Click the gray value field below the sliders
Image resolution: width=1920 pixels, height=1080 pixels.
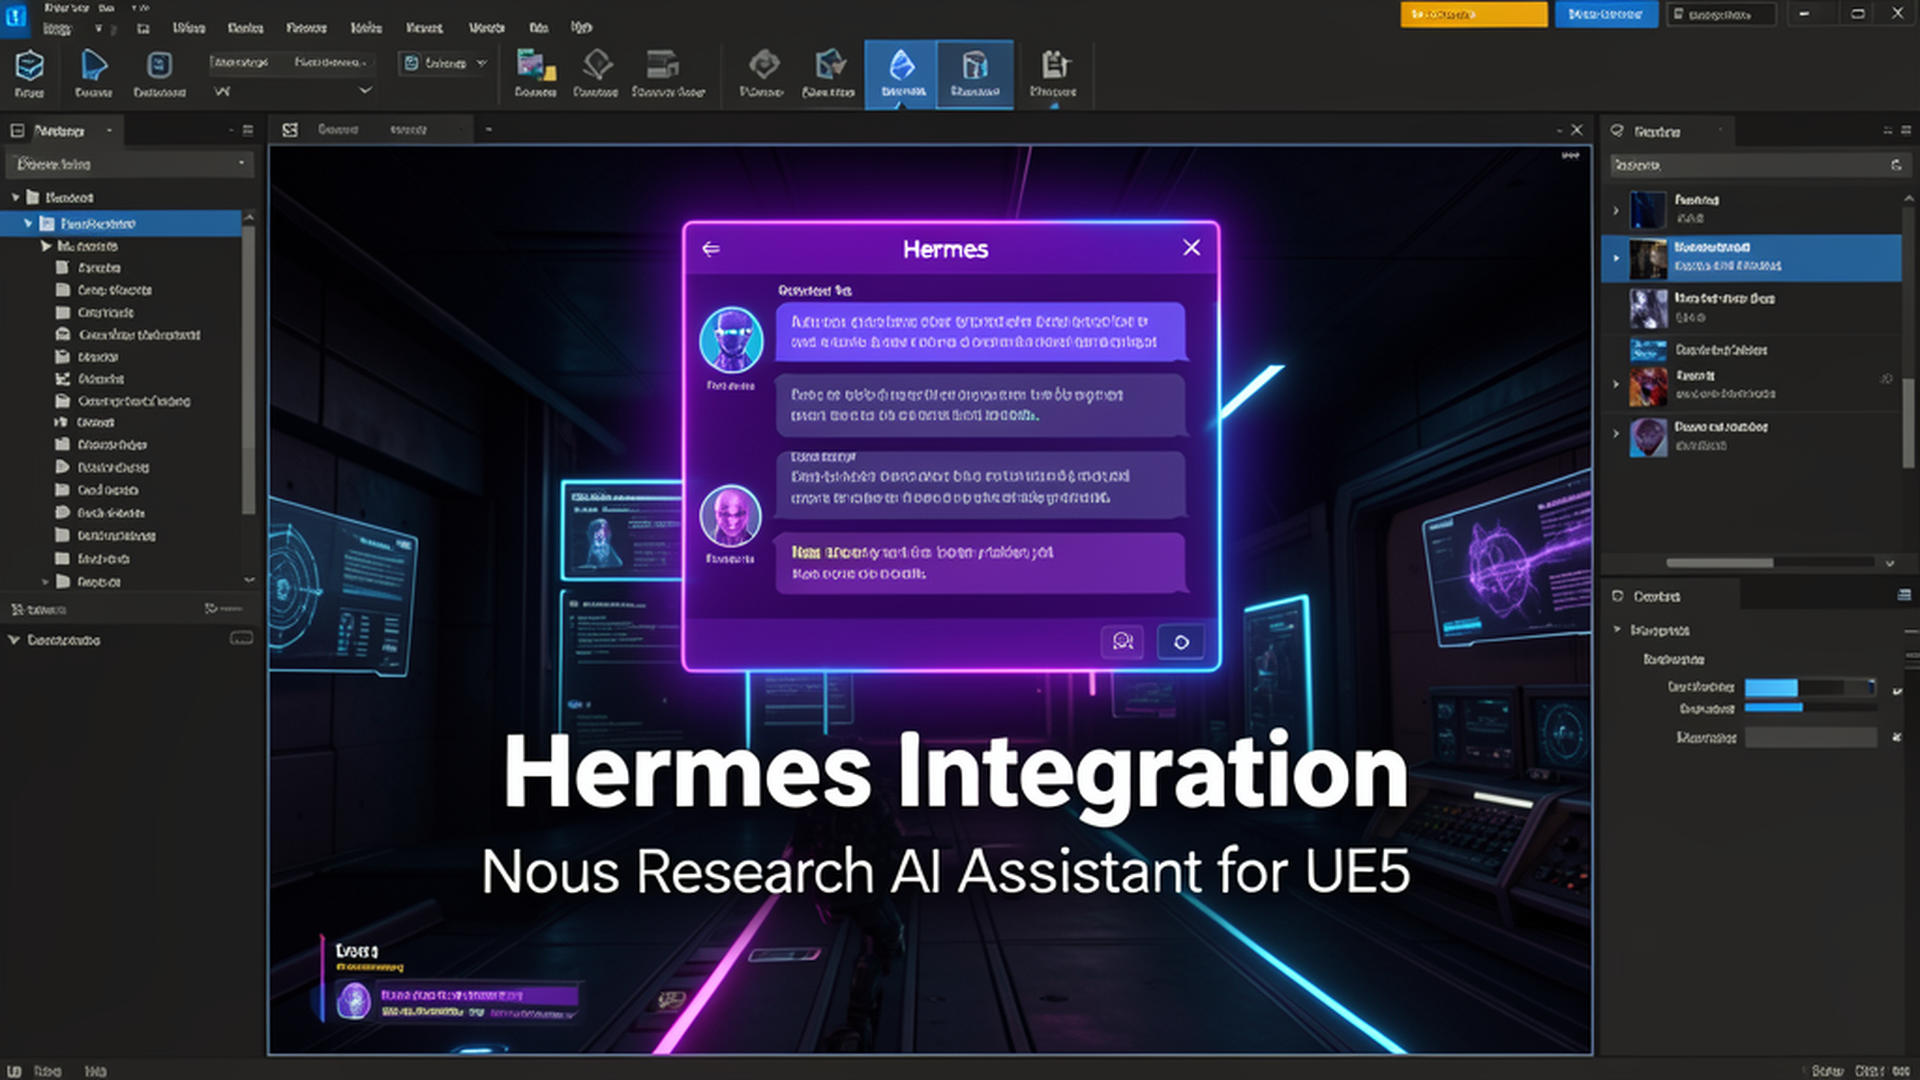coord(1810,737)
